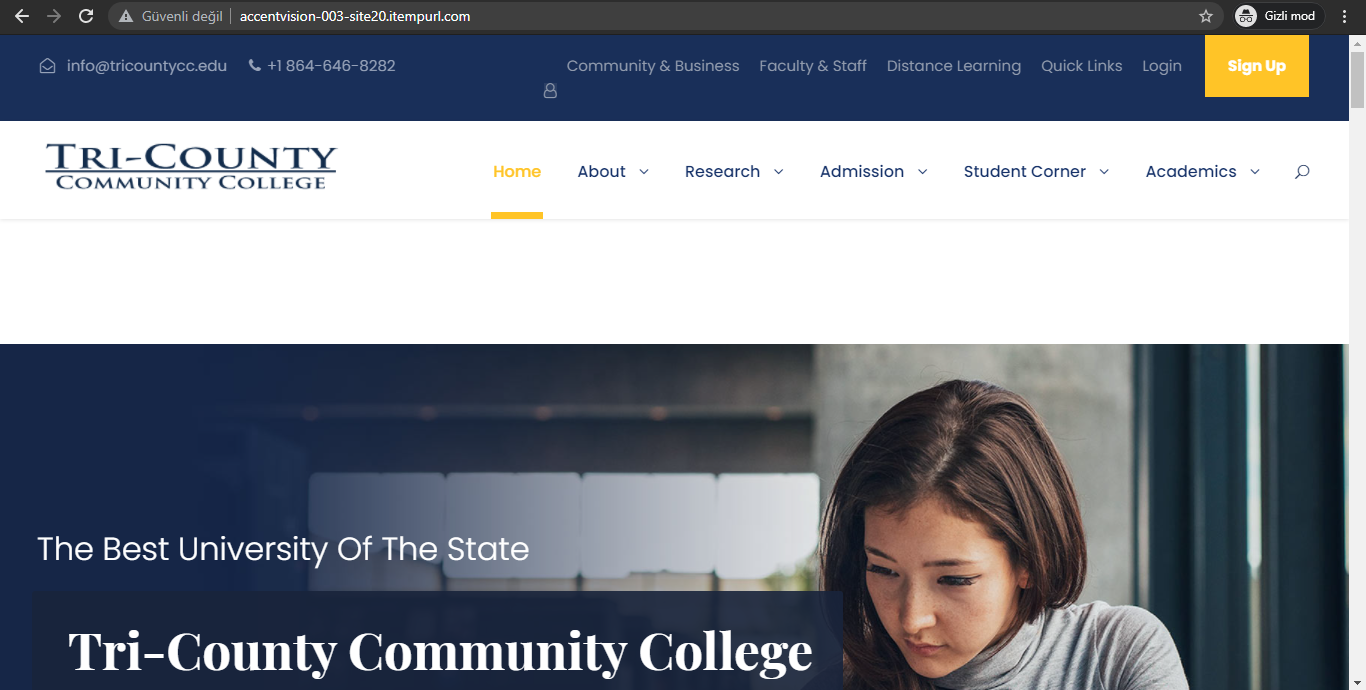The width and height of the screenshot is (1366, 690).
Task: Open the Distance Learning link
Action: (x=954, y=66)
